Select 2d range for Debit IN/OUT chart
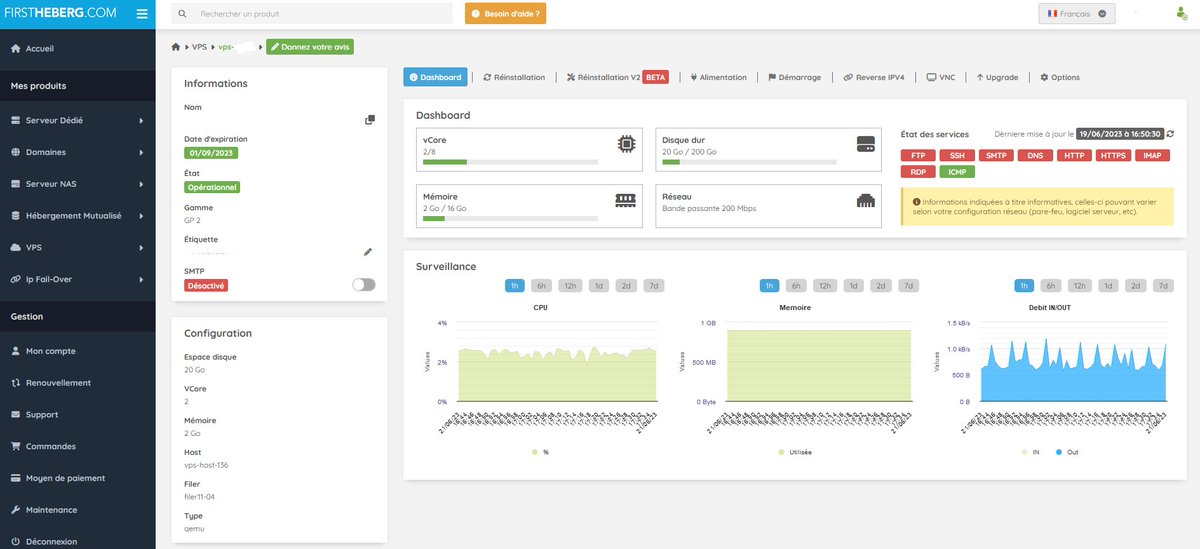The height and width of the screenshot is (549, 1200). coord(1135,286)
